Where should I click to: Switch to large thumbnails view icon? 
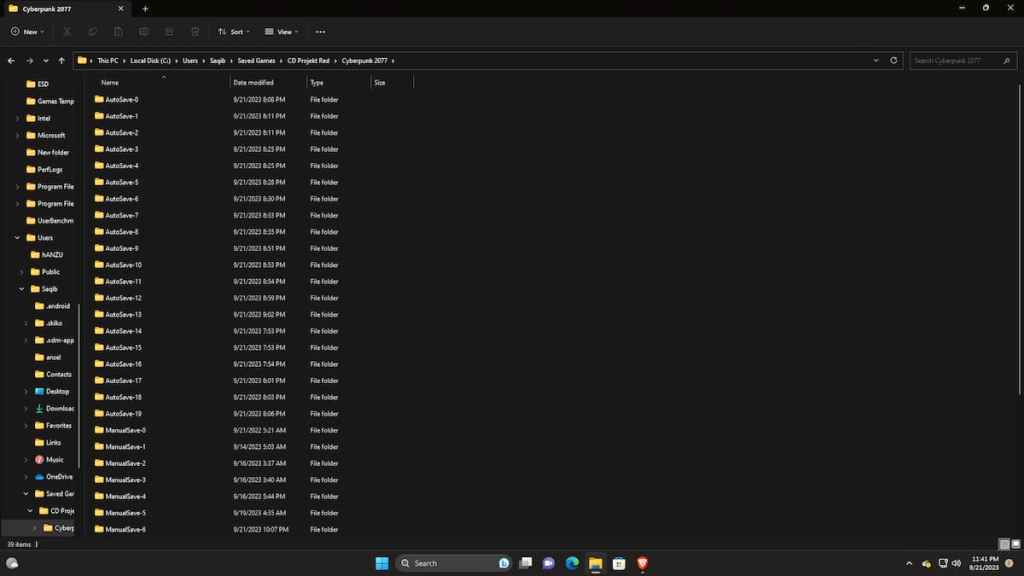click(1016, 544)
